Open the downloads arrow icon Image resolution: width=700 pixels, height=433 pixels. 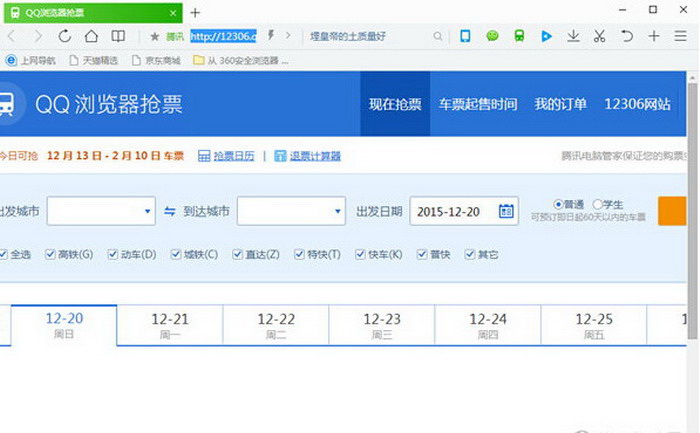click(x=573, y=36)
